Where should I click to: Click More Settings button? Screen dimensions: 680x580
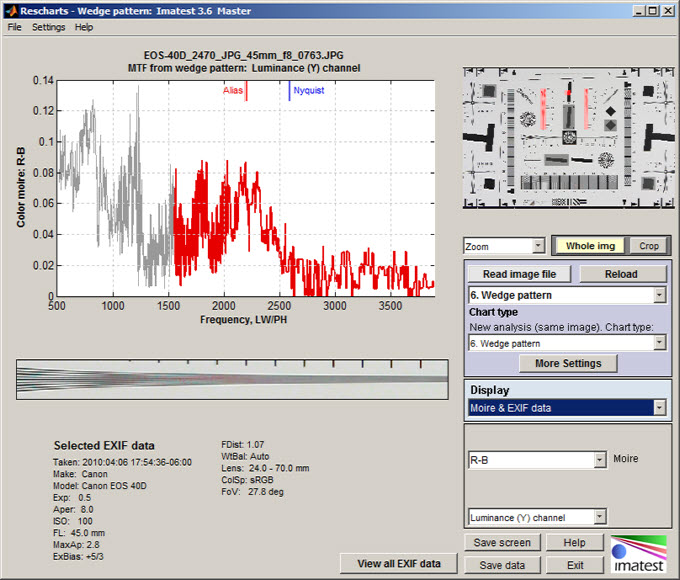568,363
